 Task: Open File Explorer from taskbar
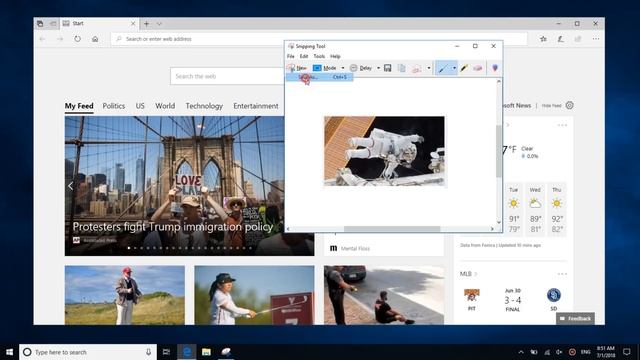[x=207, y=352]
